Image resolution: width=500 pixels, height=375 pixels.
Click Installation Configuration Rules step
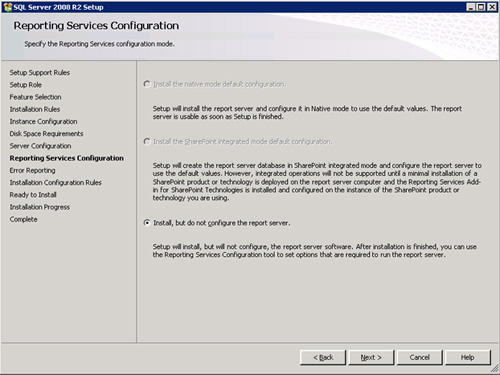[55, 183]
